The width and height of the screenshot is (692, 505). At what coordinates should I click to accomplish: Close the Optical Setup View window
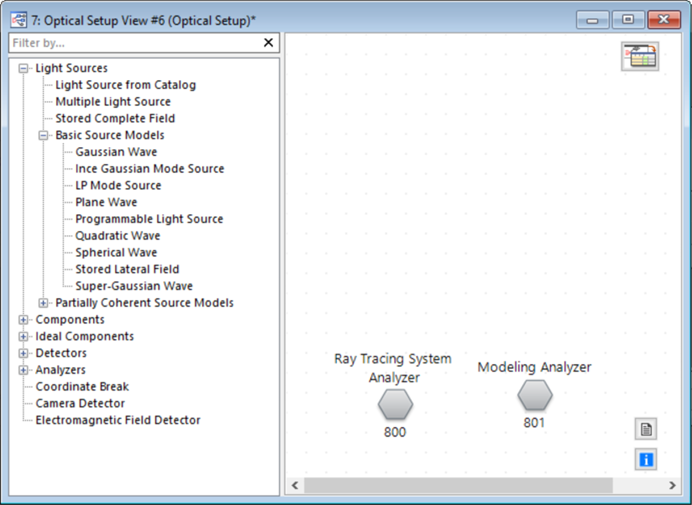(x=664, y=20)
